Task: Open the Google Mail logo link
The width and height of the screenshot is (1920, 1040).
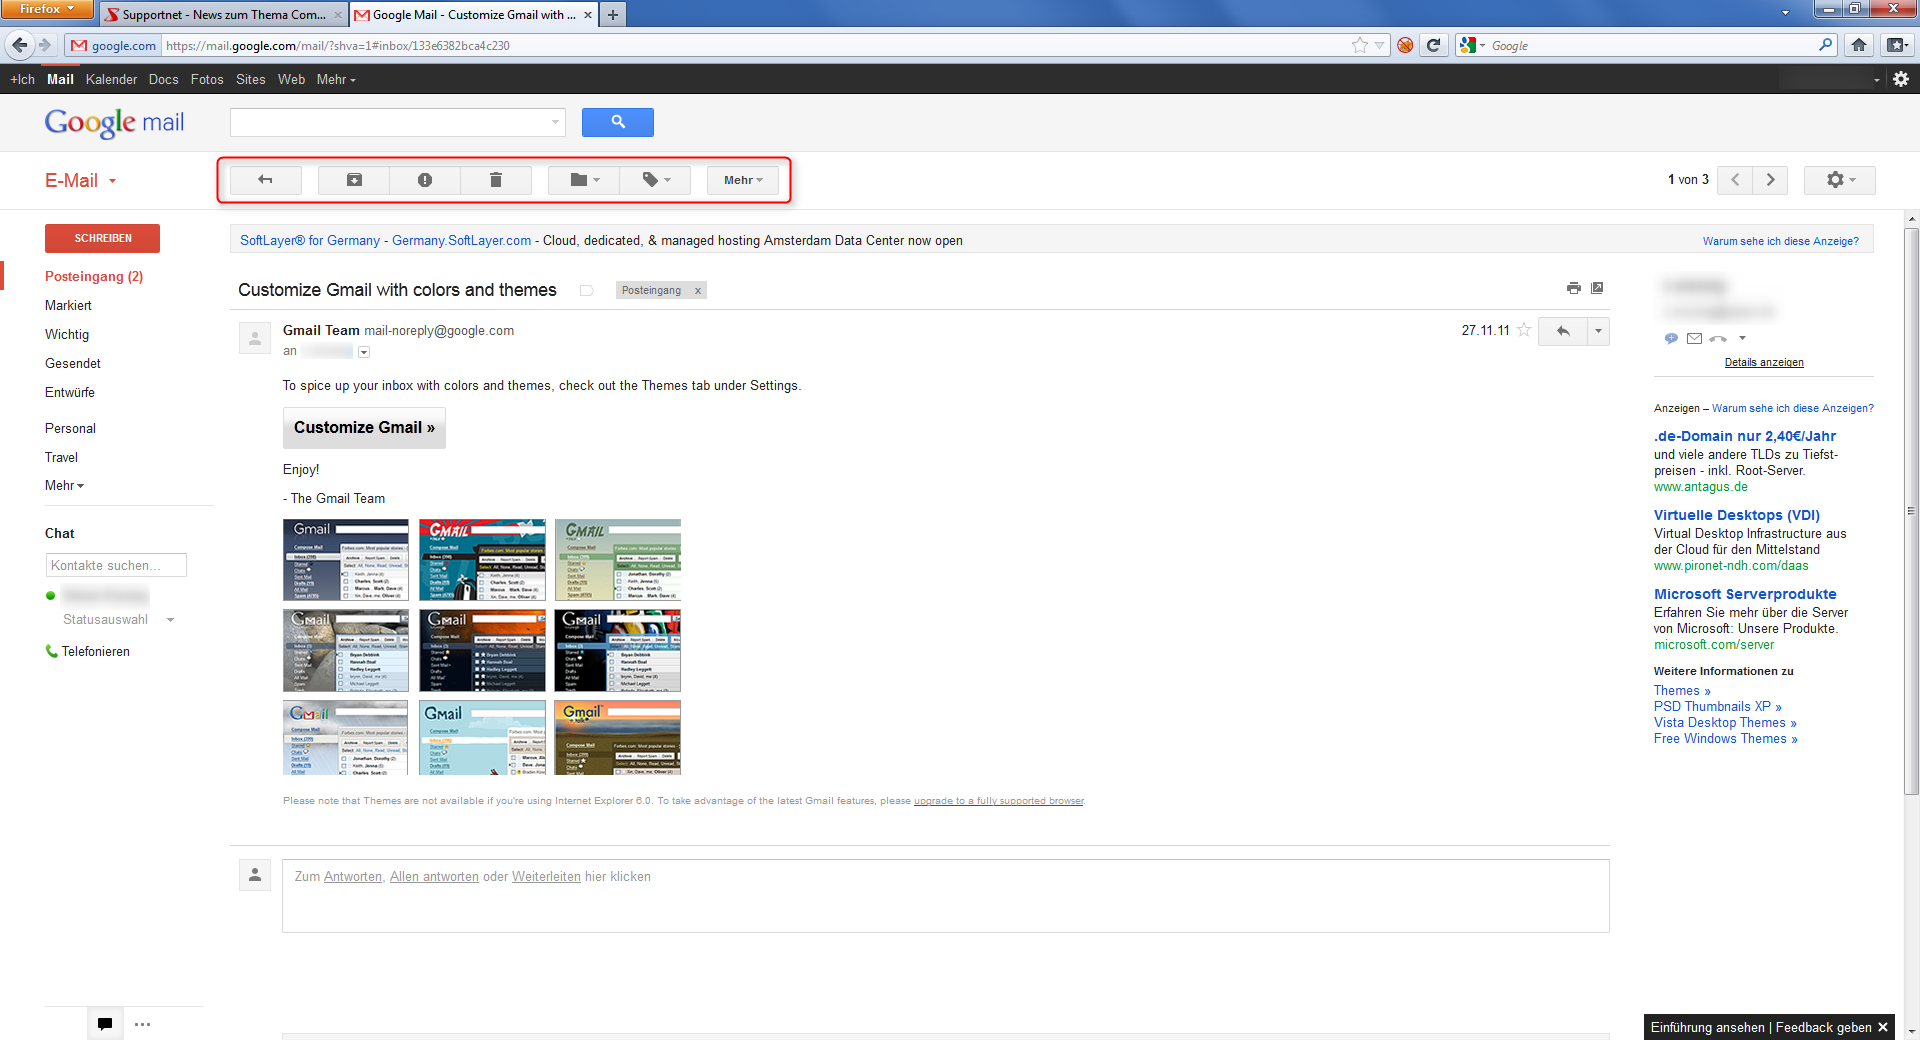Action: tap(114, 122)
